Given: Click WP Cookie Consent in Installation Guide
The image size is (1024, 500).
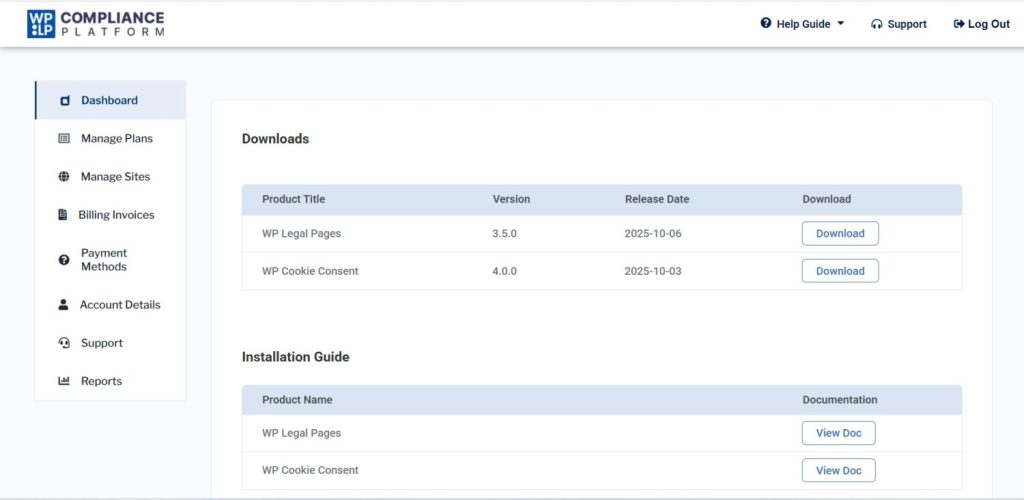Looking at the screenshot, I should tap(310, 470).
